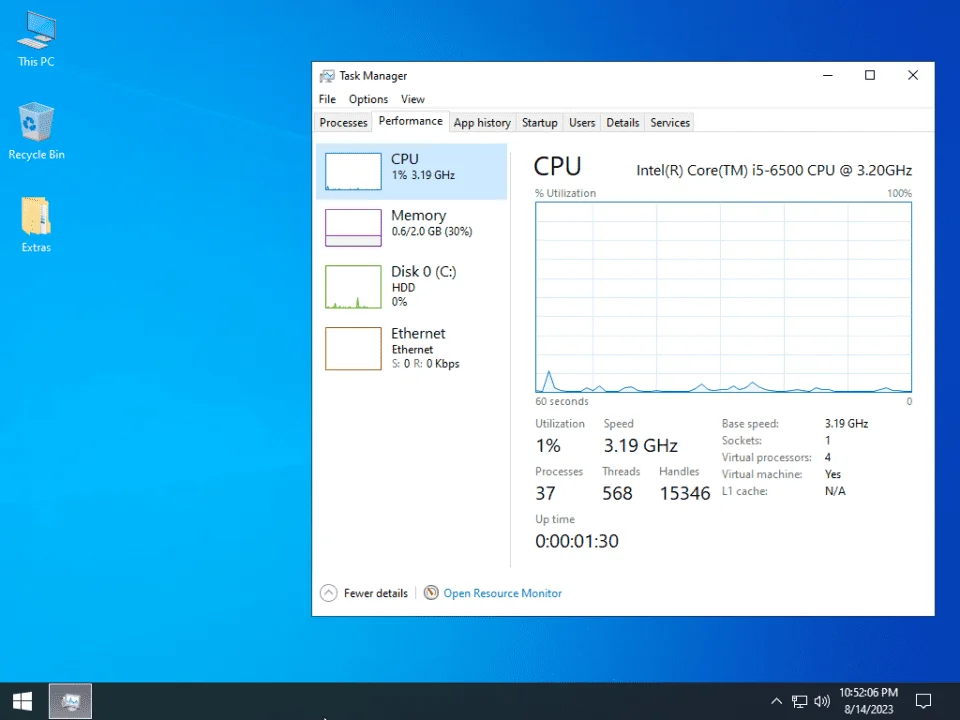Click the Task Manager title bar icon
Image resolution: width=960 pixels, height=720 pixels.
pyautogui.click(x=327, y=76)
